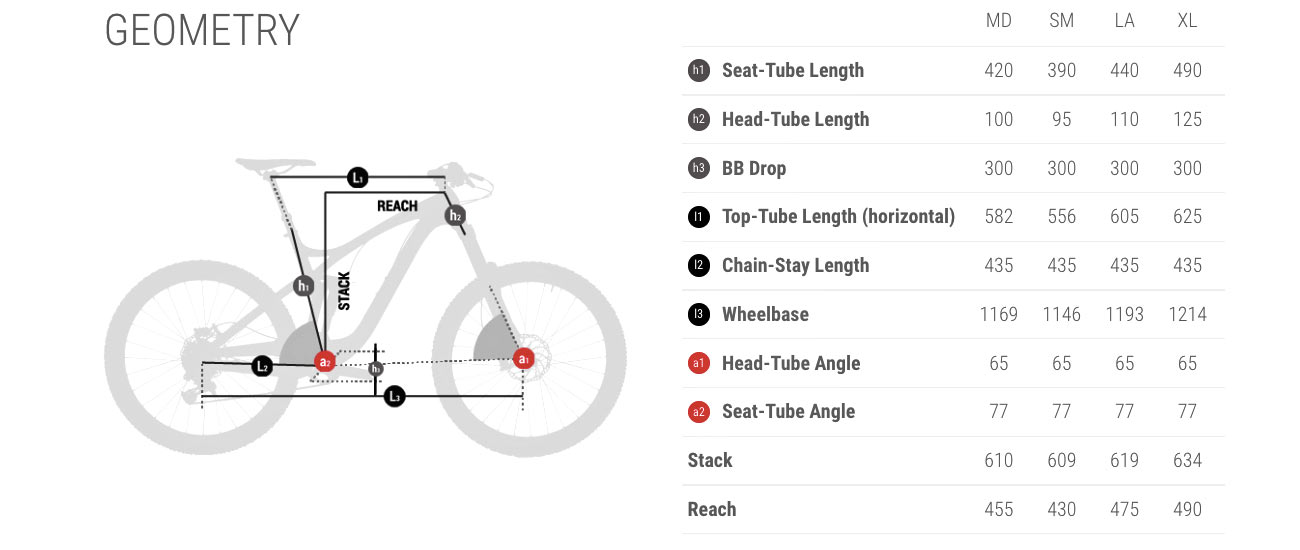Select the red a1 marker on the front wheel hub
Viewport: 1300px width, 550px height.
(x=523, y=358)
